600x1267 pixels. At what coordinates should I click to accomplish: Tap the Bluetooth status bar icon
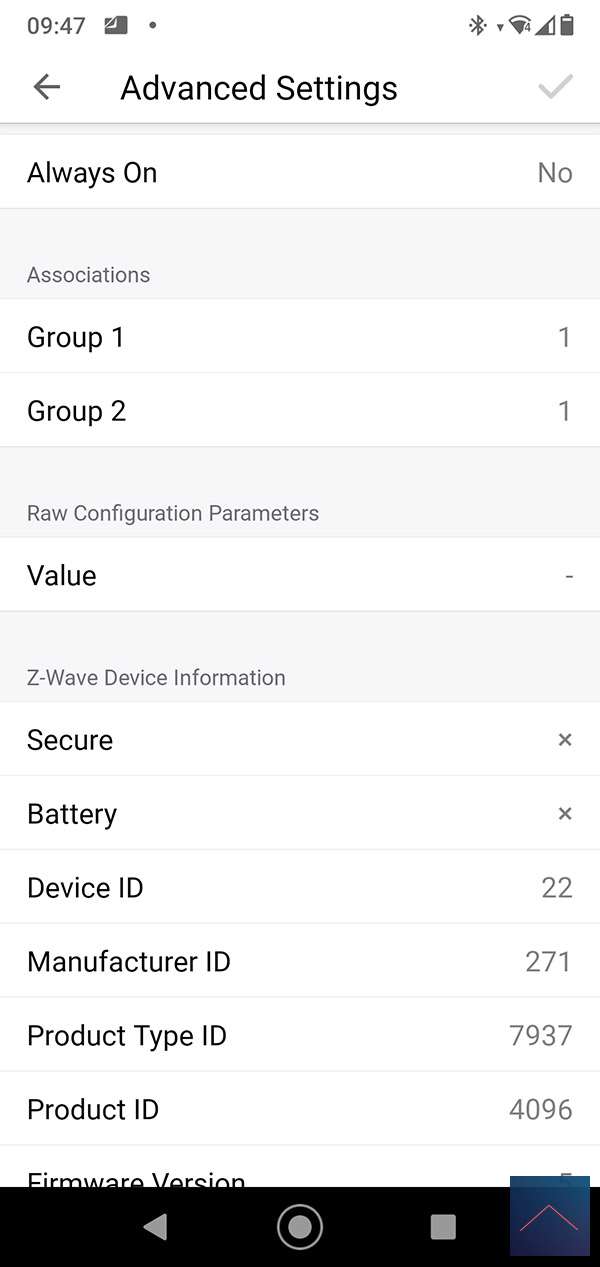coord(477,25)
